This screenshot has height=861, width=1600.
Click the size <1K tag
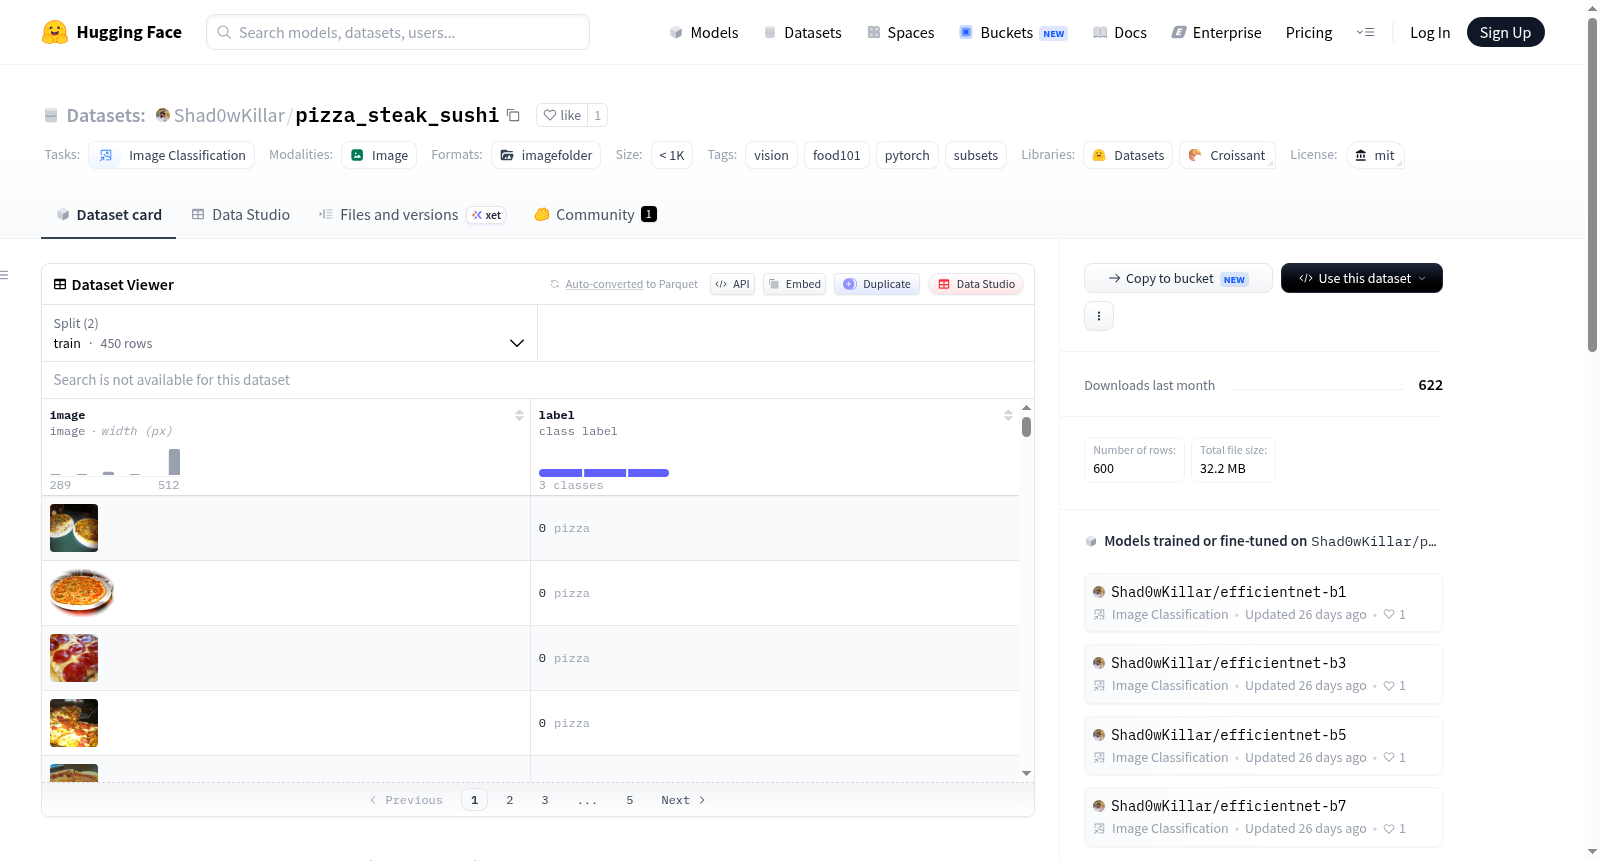point(672,155)
